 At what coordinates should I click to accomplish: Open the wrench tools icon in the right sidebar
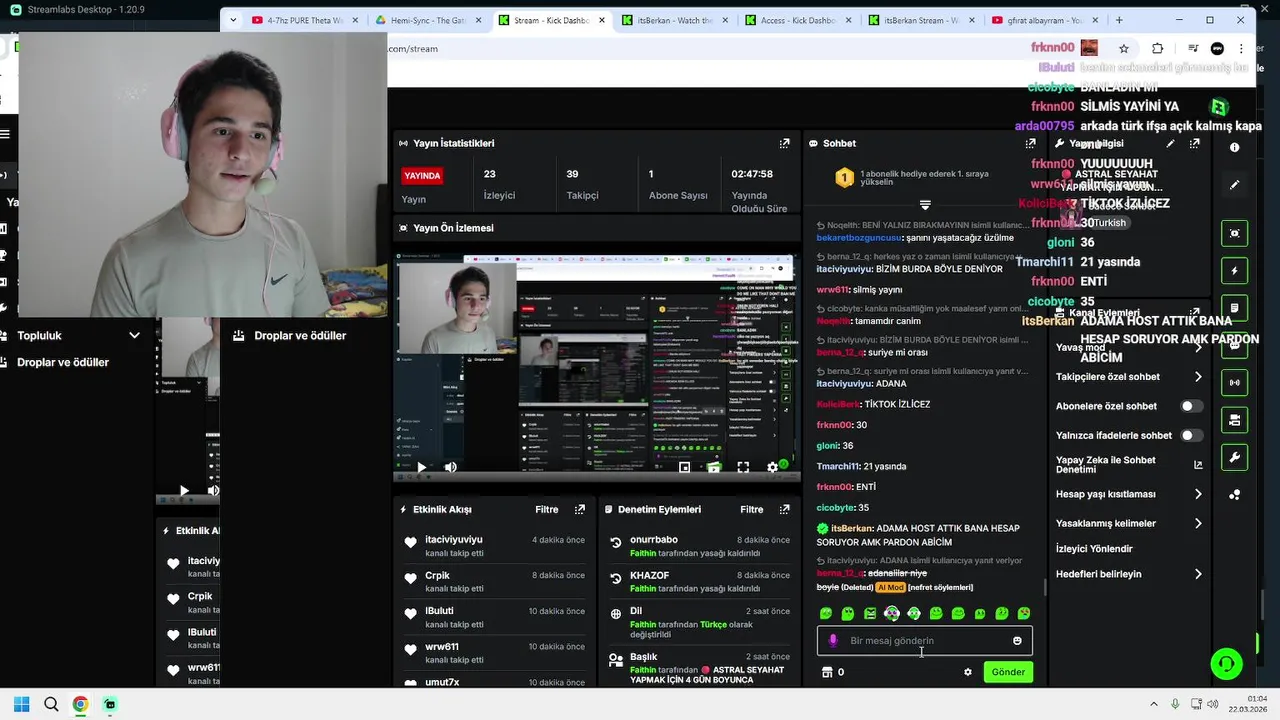point(1234,457)
